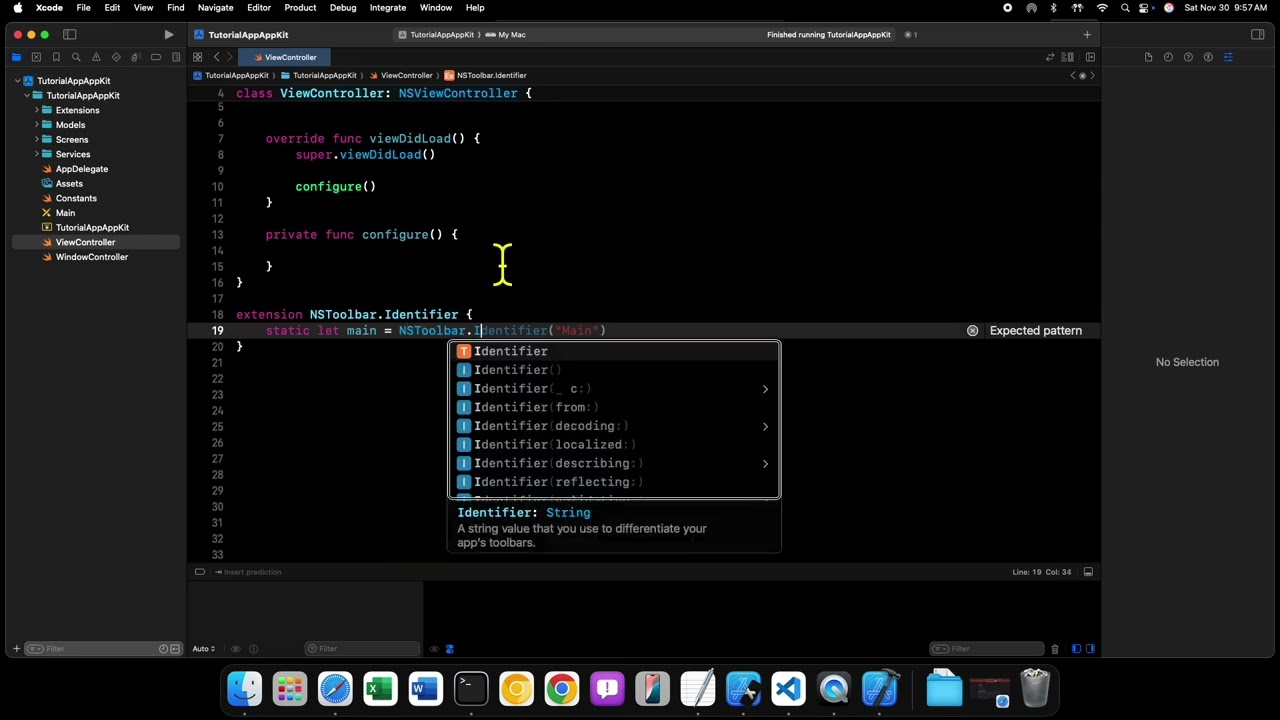Hide the variables view pane toggle
Screen dimensions: 1280x720
pos(1076,649)
